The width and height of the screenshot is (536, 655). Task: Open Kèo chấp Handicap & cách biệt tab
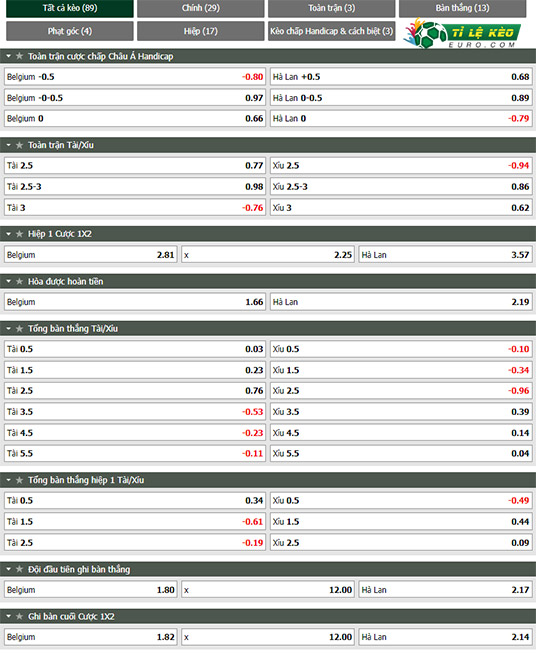pos(332,31)
